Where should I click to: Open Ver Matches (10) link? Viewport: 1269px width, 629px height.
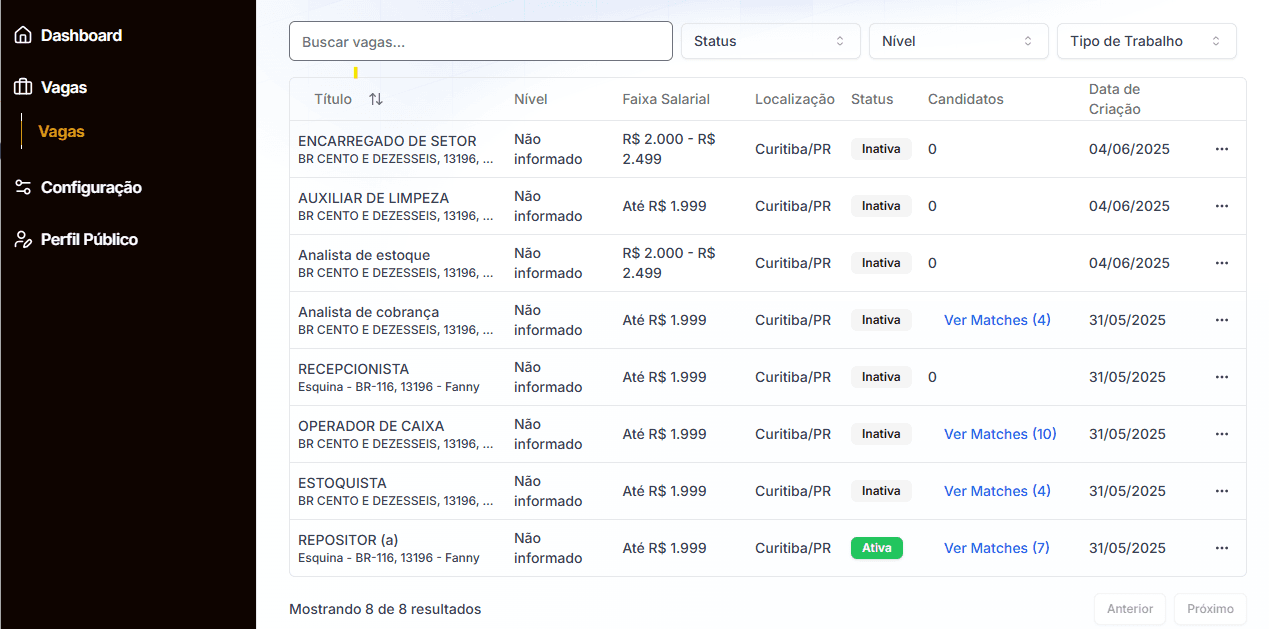click(x=1000, y=434)
